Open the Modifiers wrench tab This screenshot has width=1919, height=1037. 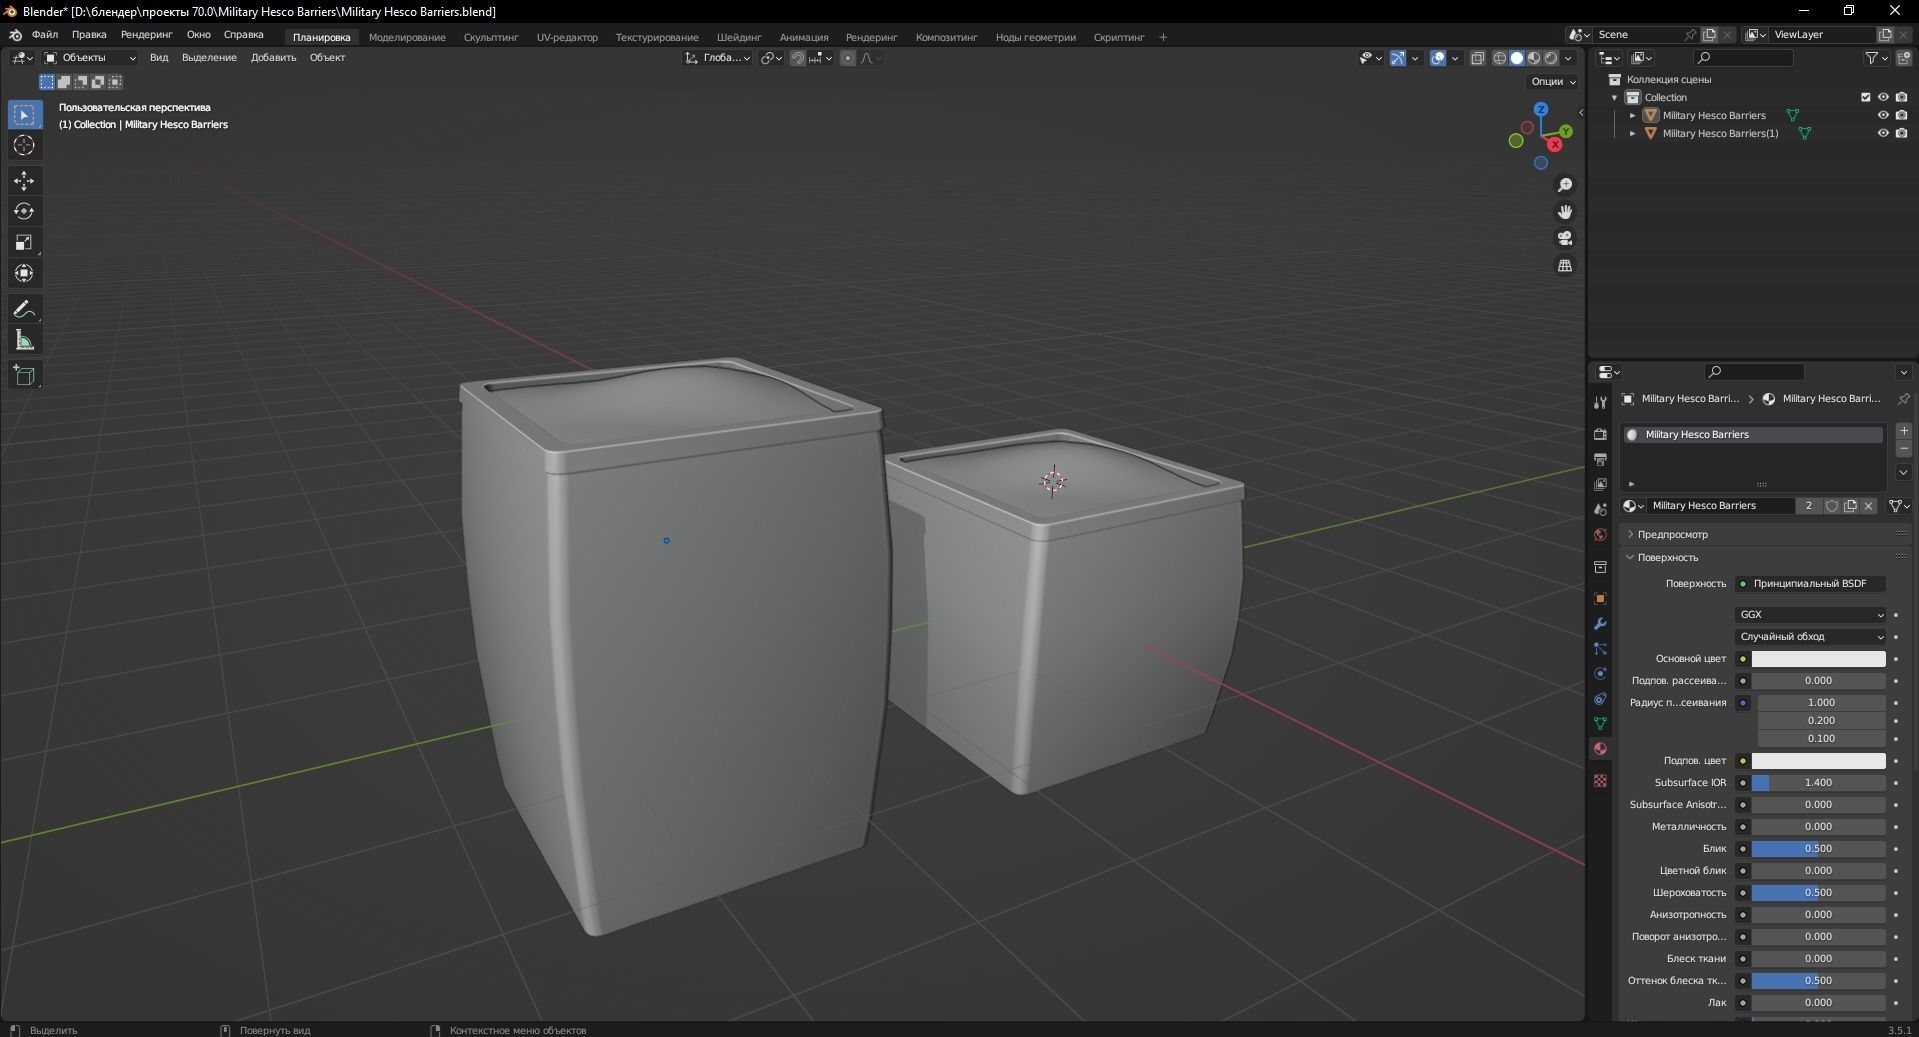pyautogui.click(x=1600, y=624)
